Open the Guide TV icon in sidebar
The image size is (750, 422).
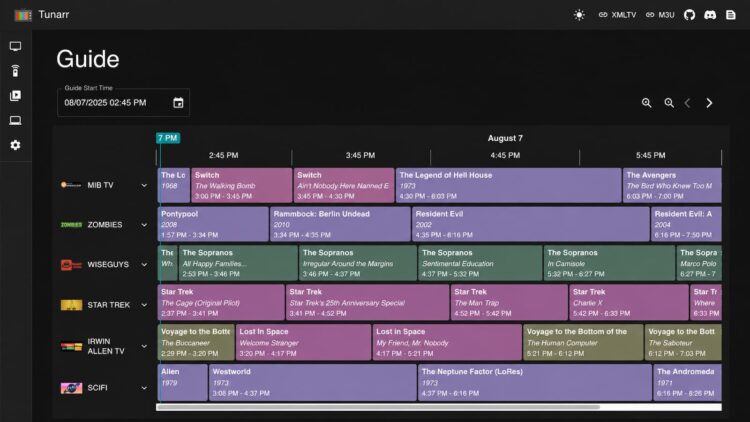pyautogui.click(x=15, y=46)
